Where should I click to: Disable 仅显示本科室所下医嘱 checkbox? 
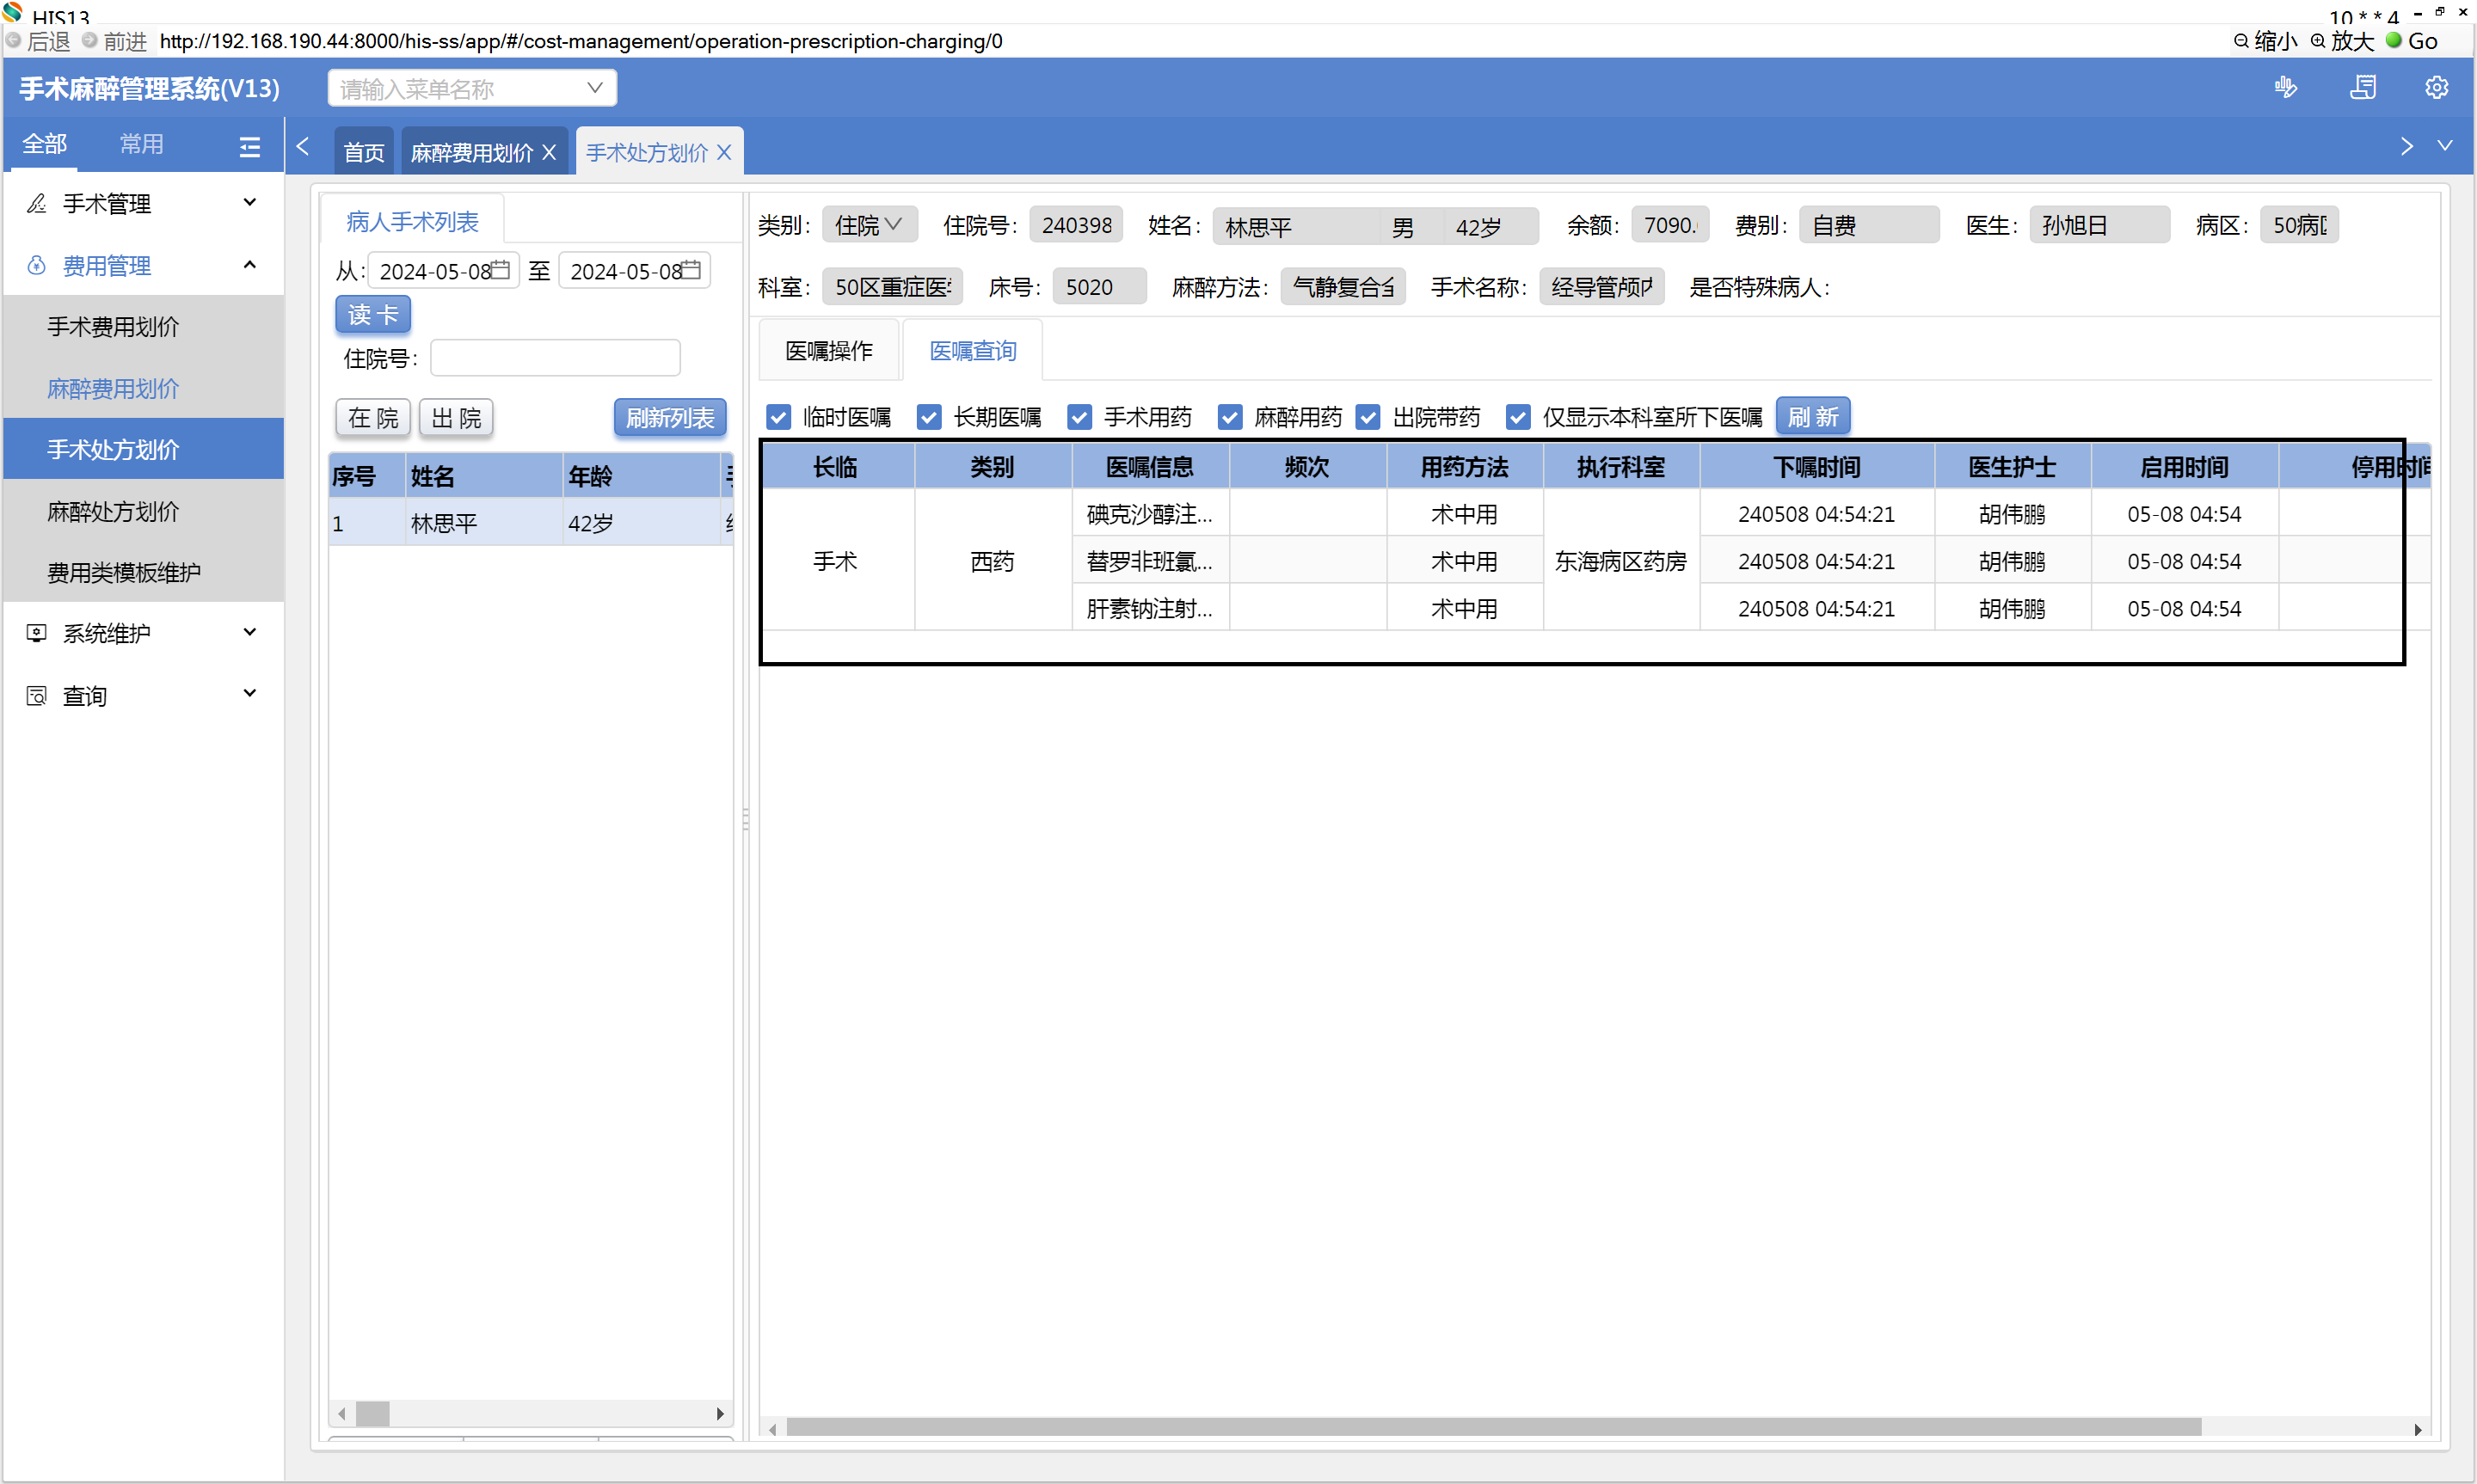[x=1518, y=417]
